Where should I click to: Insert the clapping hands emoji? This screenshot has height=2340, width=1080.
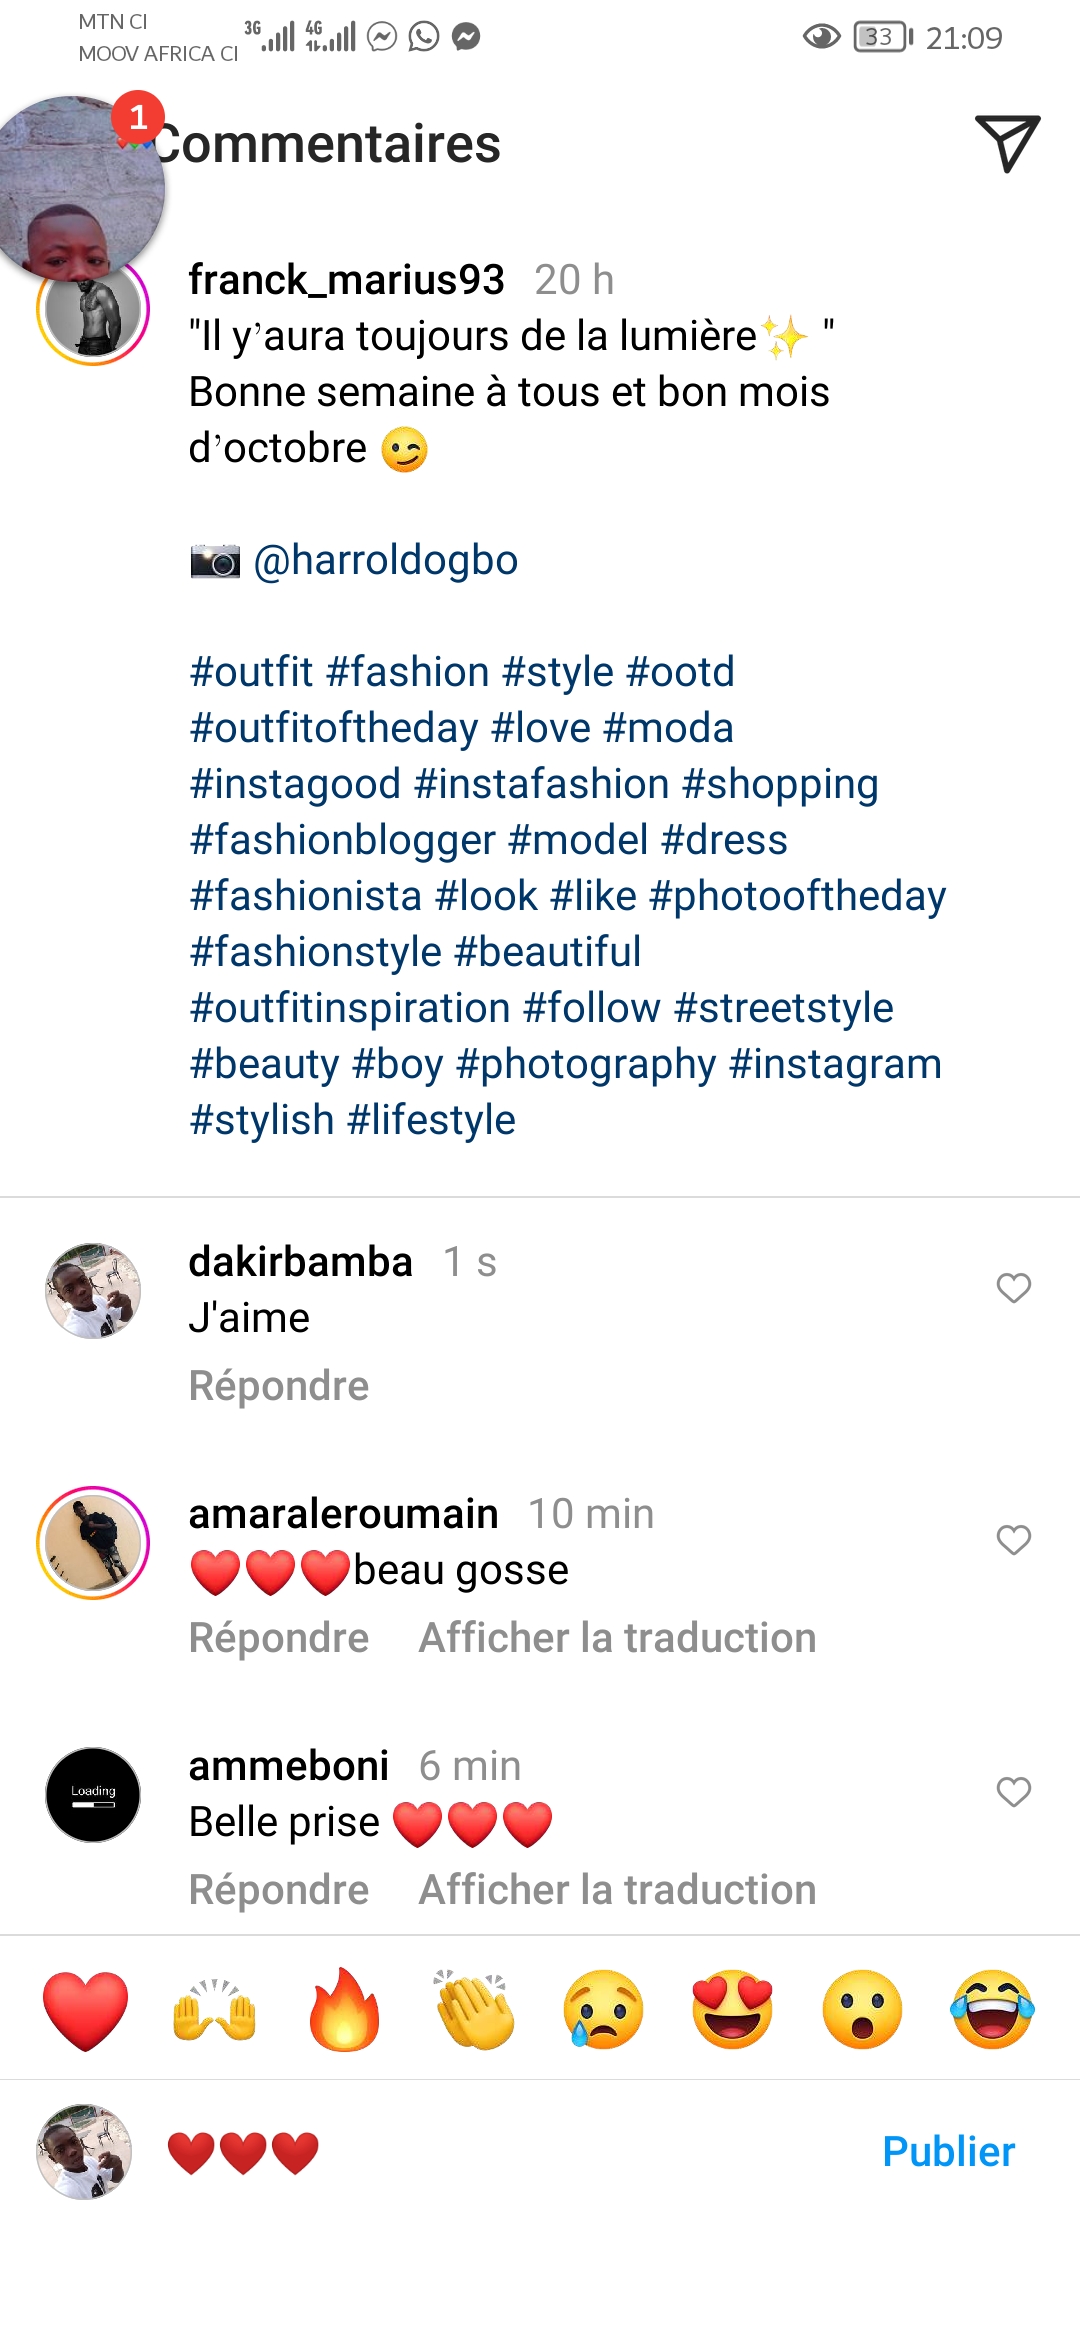[474, 2010]
